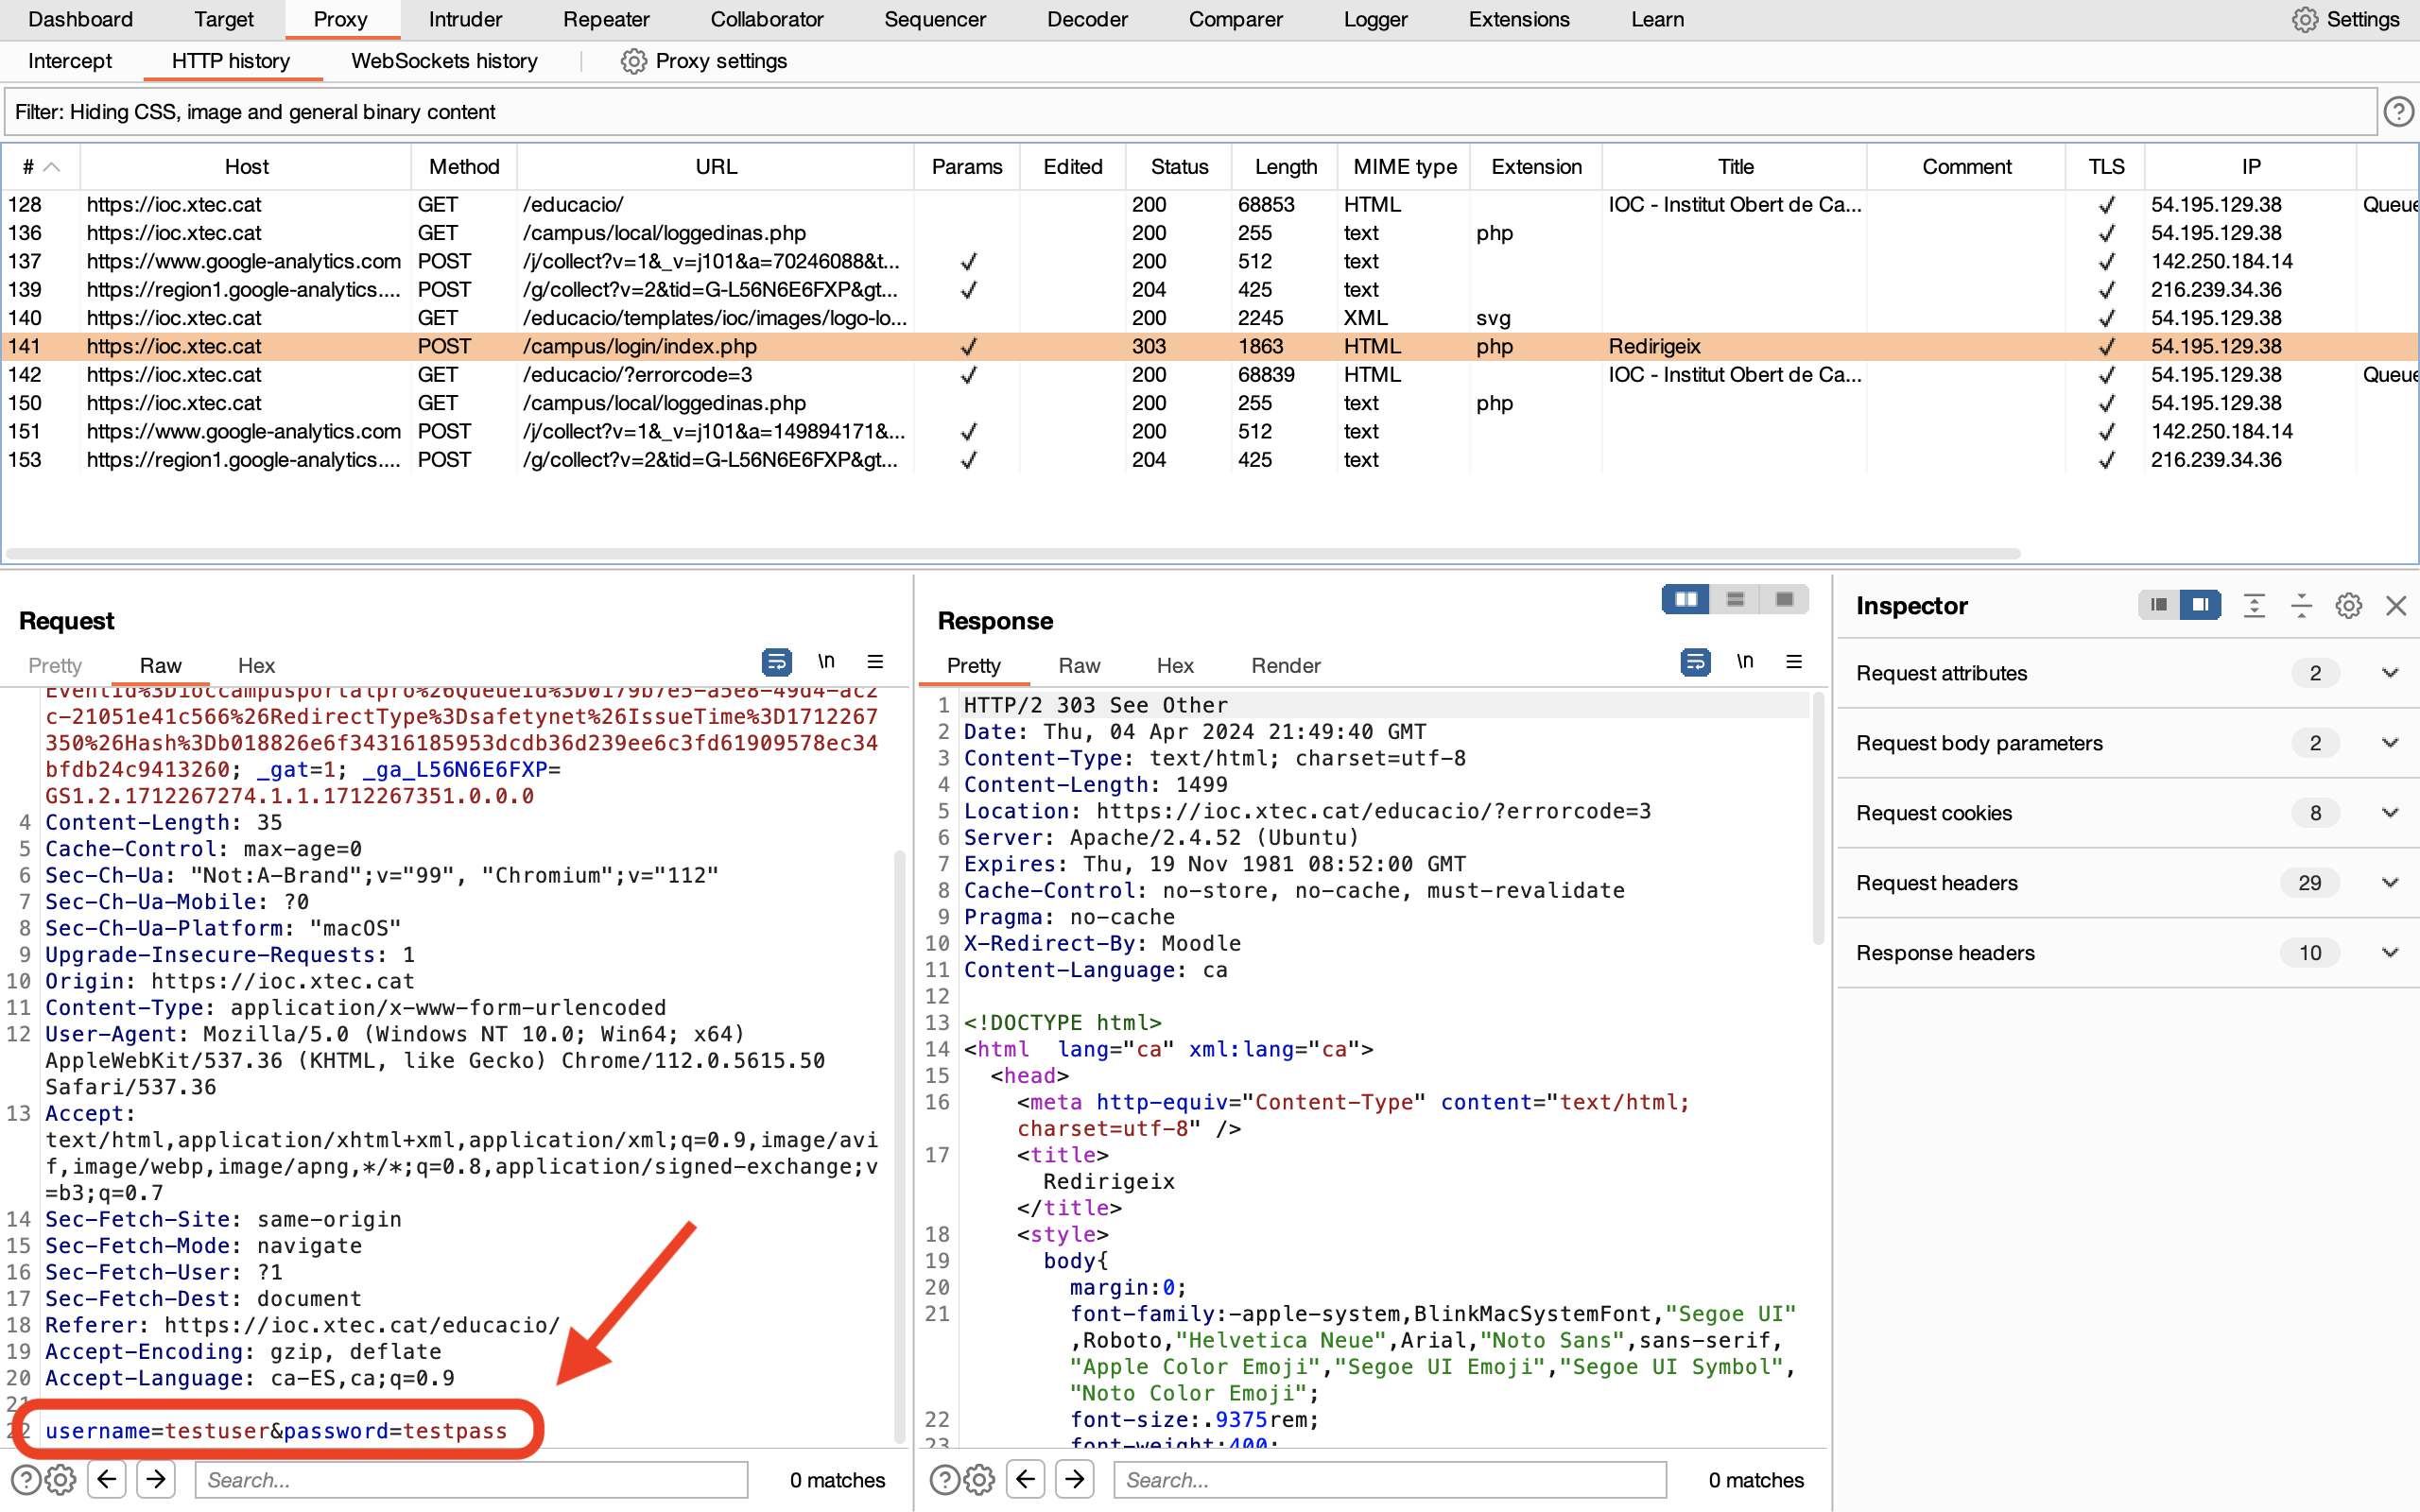Viewport: 2420px width, 1512px height.
Task: Open the Response panel hamburger menu
Action: (1794, 662)
